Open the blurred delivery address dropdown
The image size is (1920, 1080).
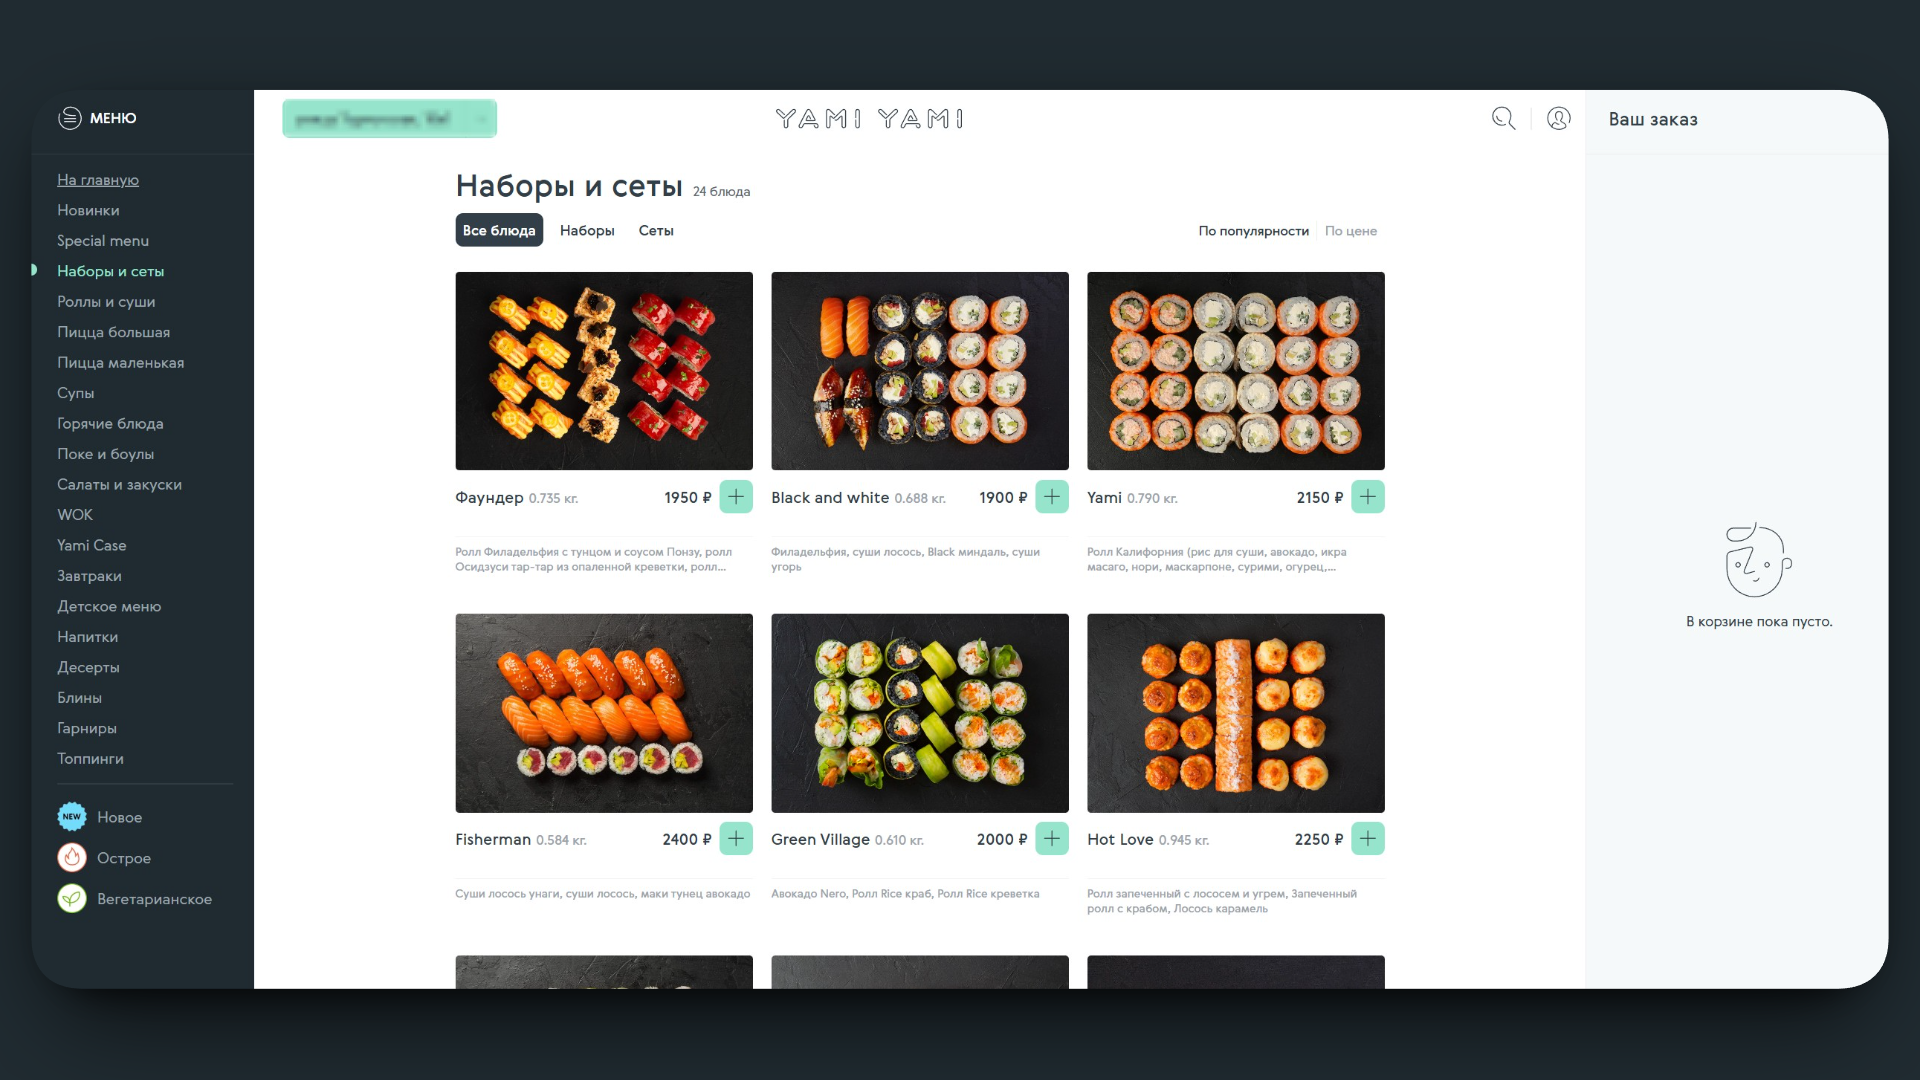pos(389,119)
